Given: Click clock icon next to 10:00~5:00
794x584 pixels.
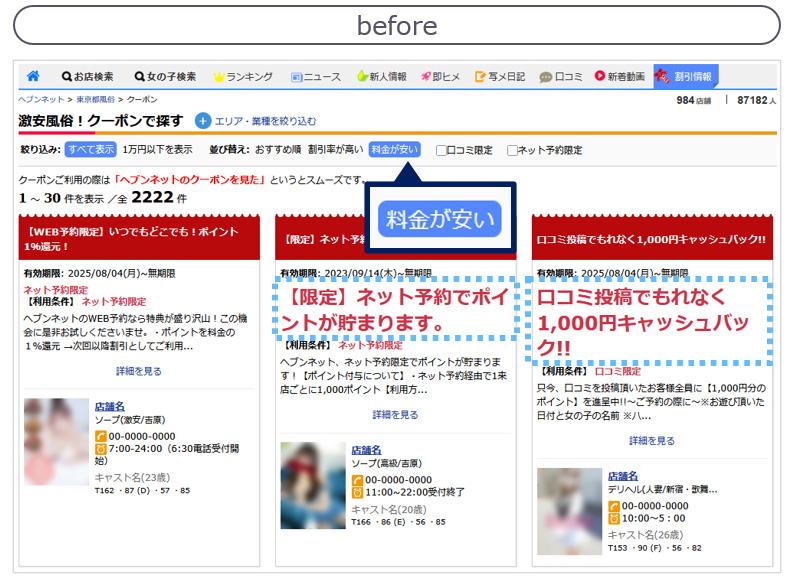Looking at the screenshot, I should click(x=614, y=518).
